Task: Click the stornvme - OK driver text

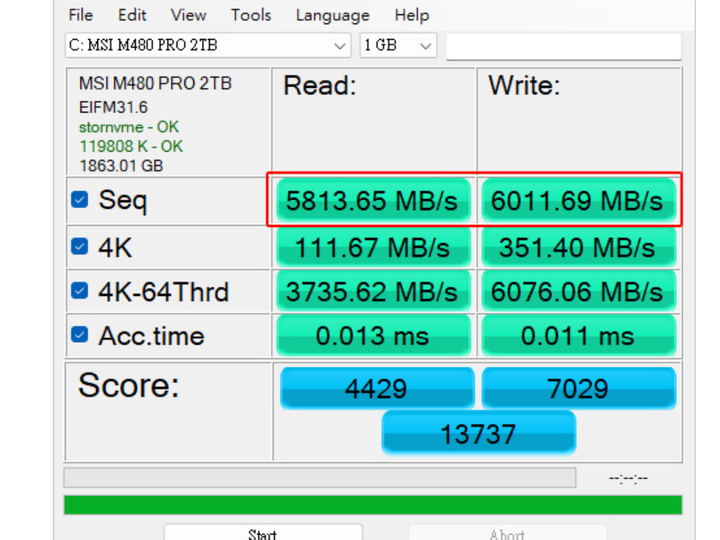Action: (x=129, y=127)
